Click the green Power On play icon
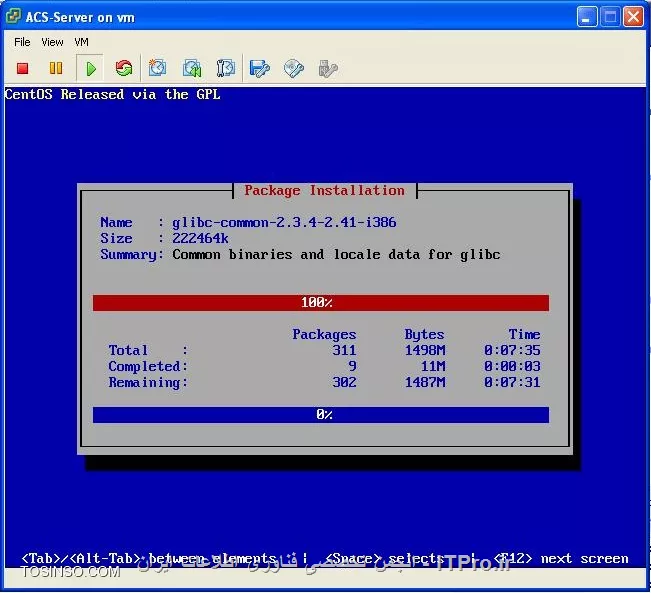The width and height of the screenshot is (651, 593). pyautogui.click(x=91, y=68)
